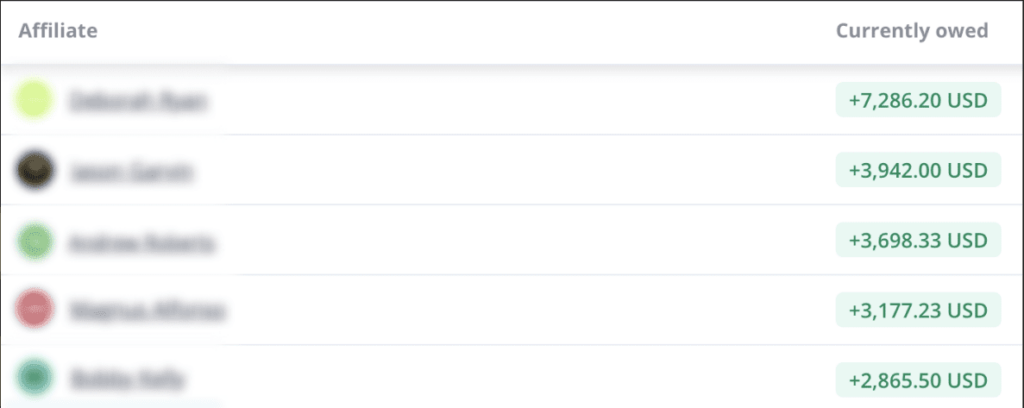Open affiliate name beside the lime-green avatar

point(138,101)
